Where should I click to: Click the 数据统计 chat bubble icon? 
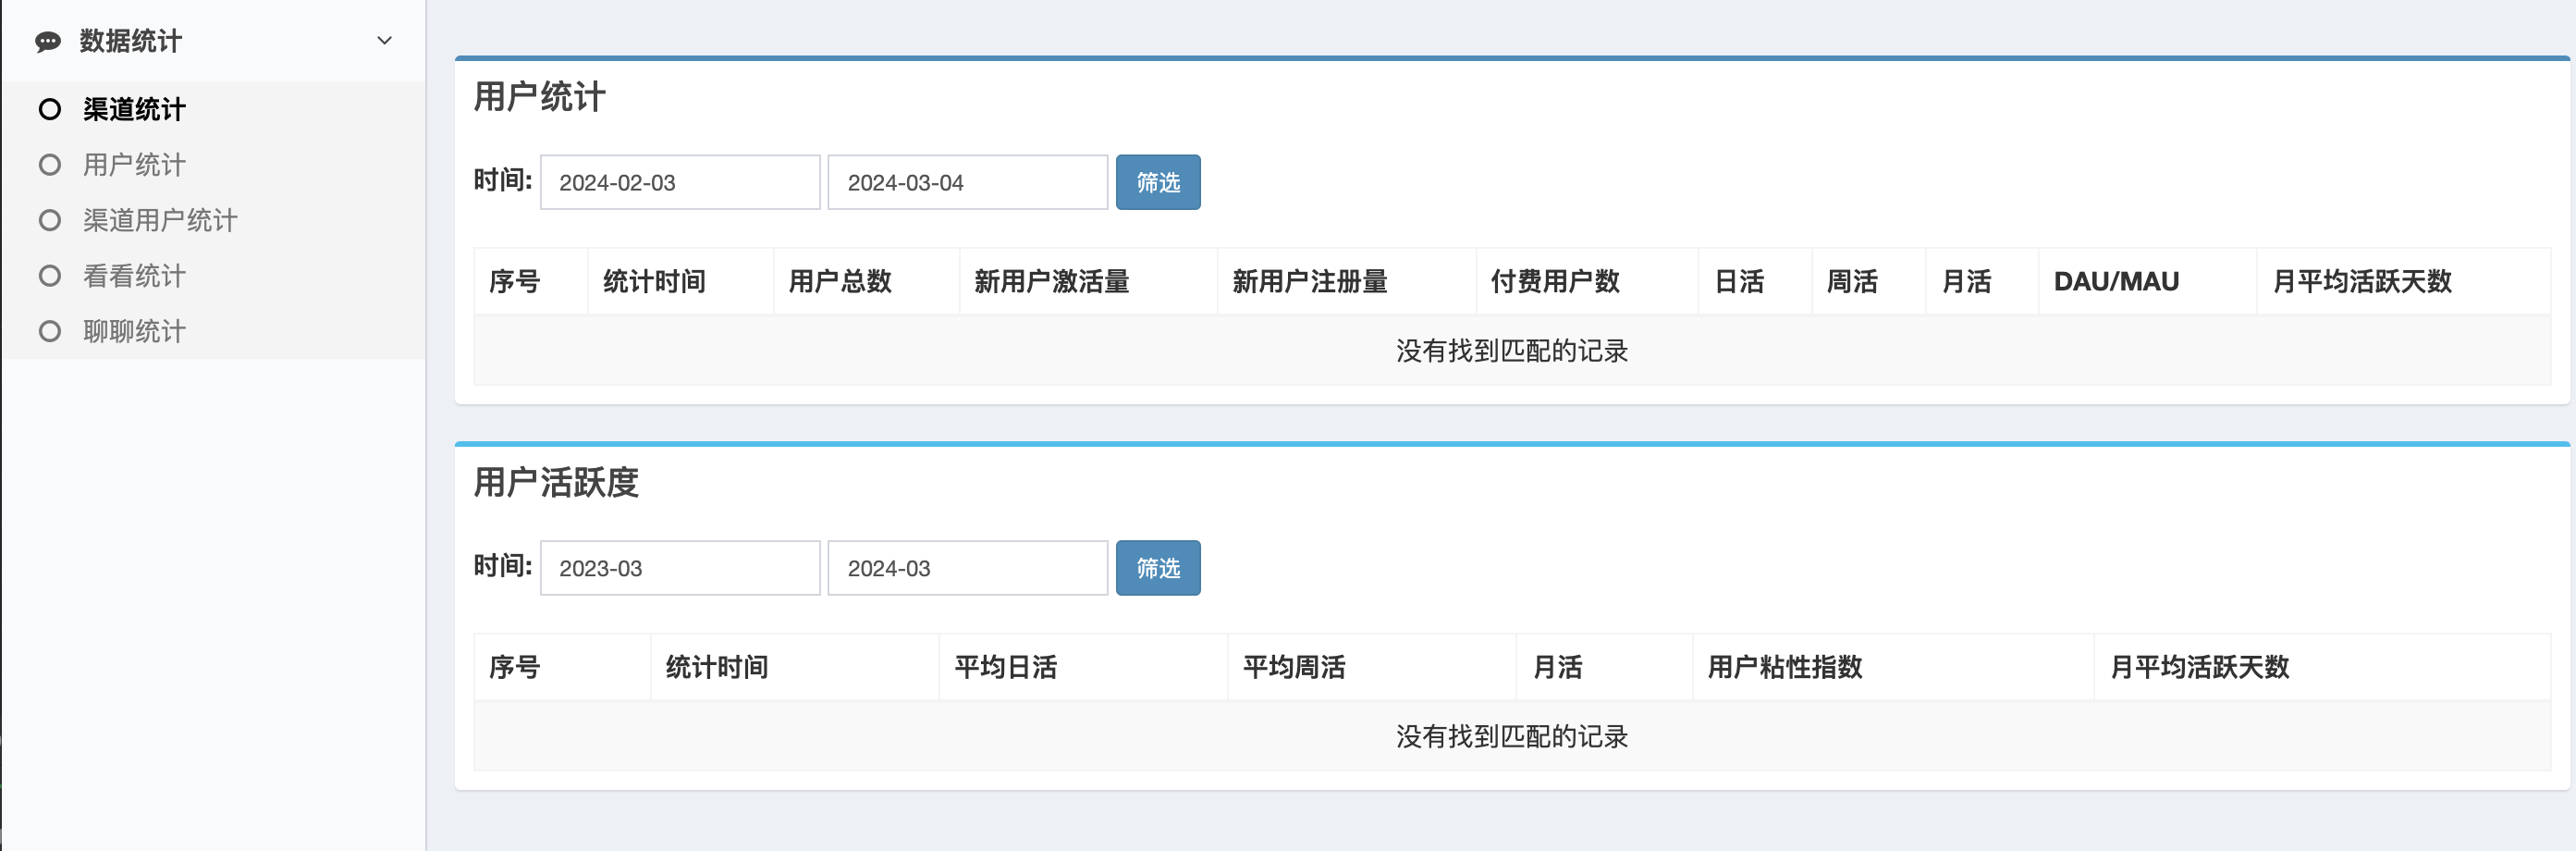point(47,41)
